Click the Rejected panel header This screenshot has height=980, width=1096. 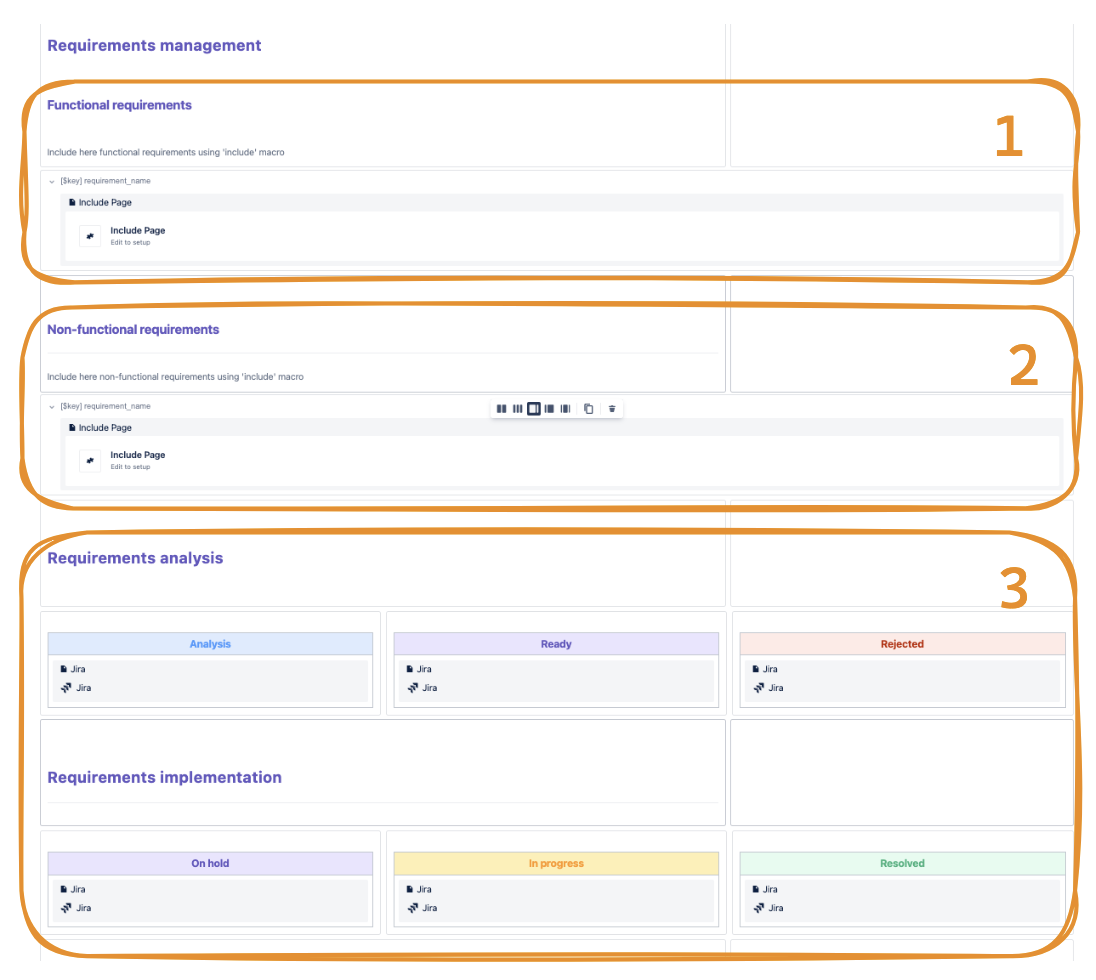tap(902, 644)
